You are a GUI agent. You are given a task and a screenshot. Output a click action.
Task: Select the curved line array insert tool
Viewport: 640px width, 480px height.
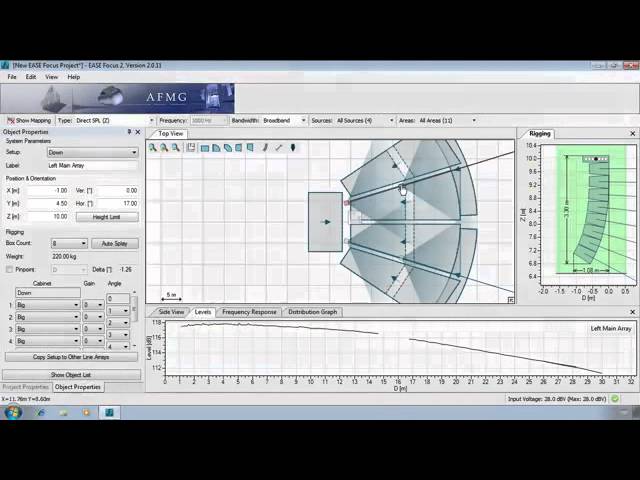pyautogui.click(x=265, y=148)
